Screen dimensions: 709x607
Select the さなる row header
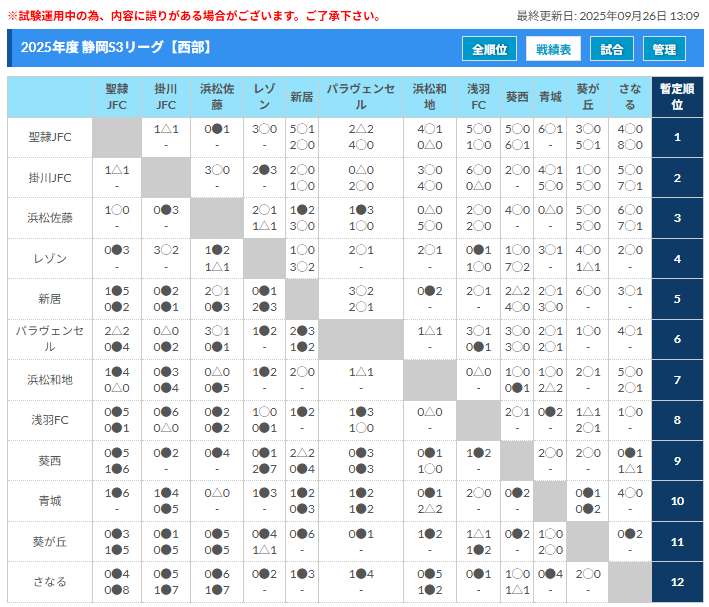pyautogui.click(x=50, y=582)
